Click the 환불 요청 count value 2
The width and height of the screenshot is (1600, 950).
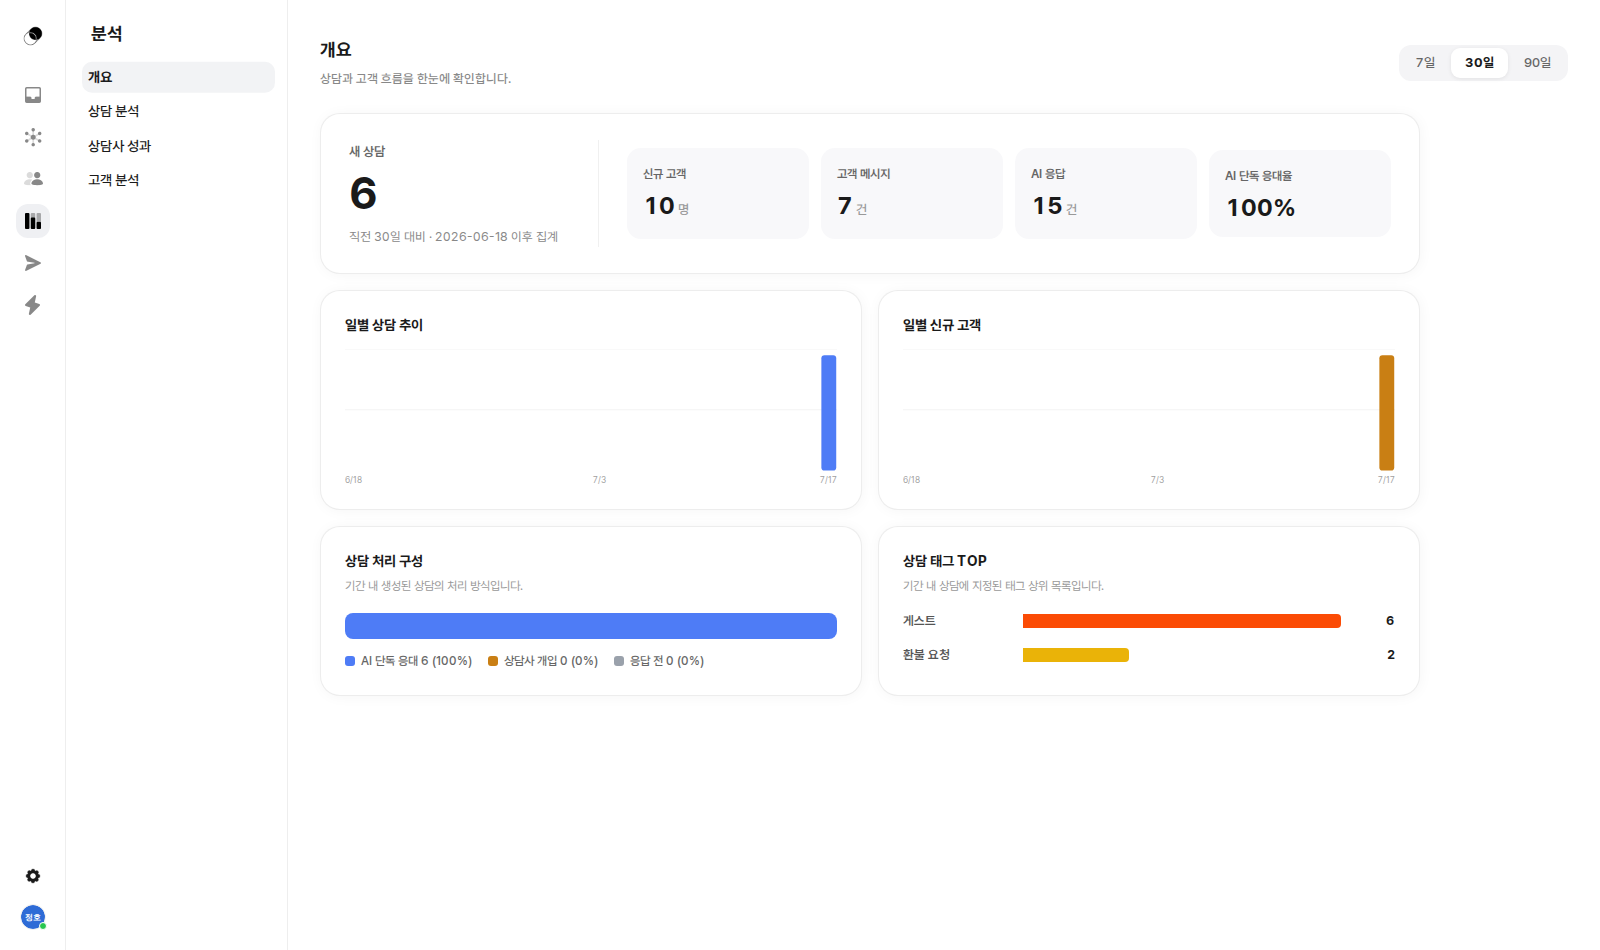pyautogui.click(x=1390, y=655)
